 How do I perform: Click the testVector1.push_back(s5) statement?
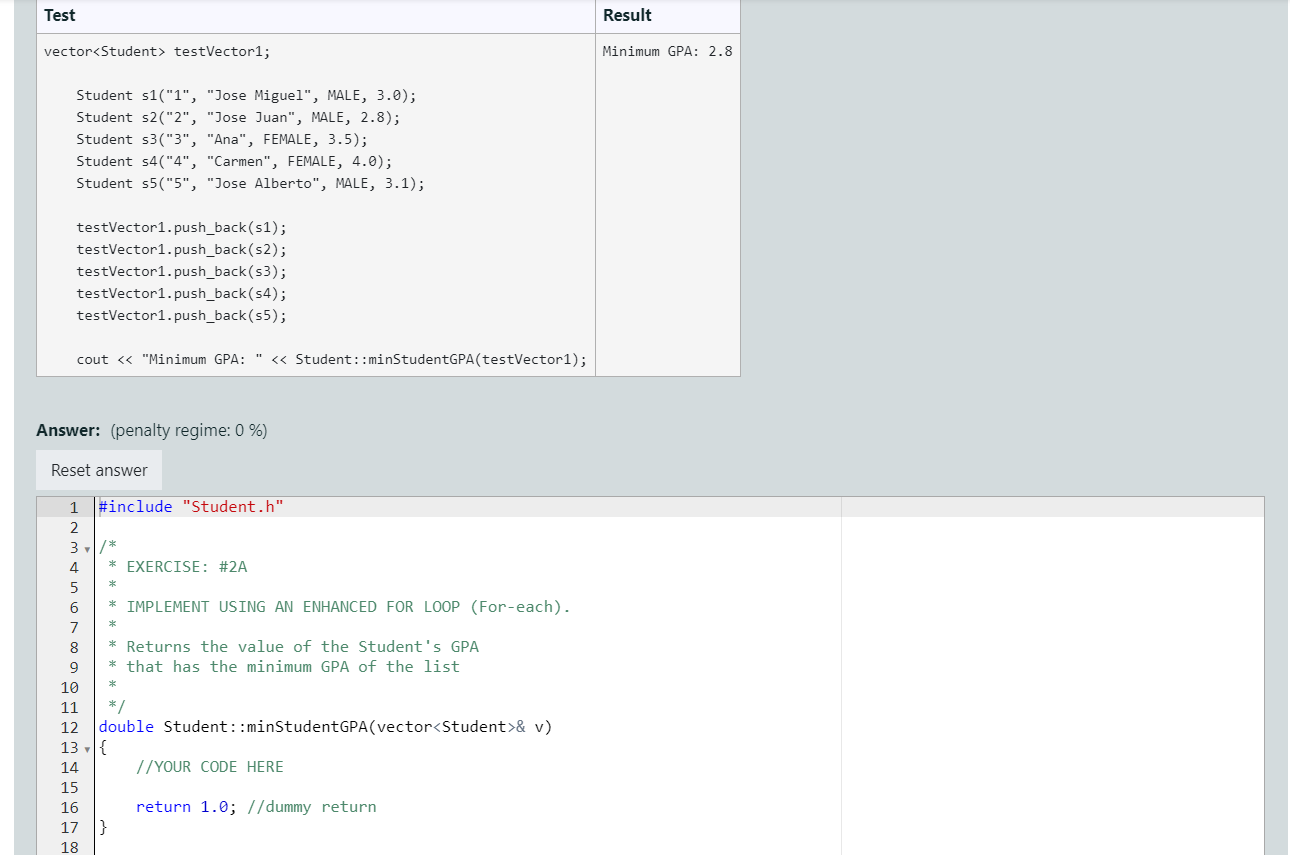(181, 315)
